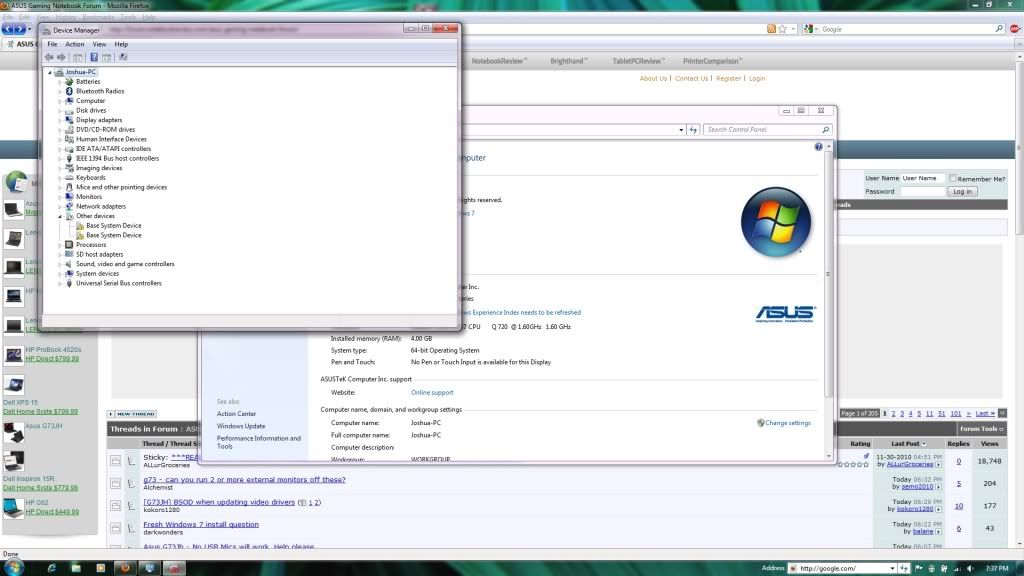Click the volume speaker icon in system tray
The width and height of the screenshot is (1024, 576).
tap(970, 569)
